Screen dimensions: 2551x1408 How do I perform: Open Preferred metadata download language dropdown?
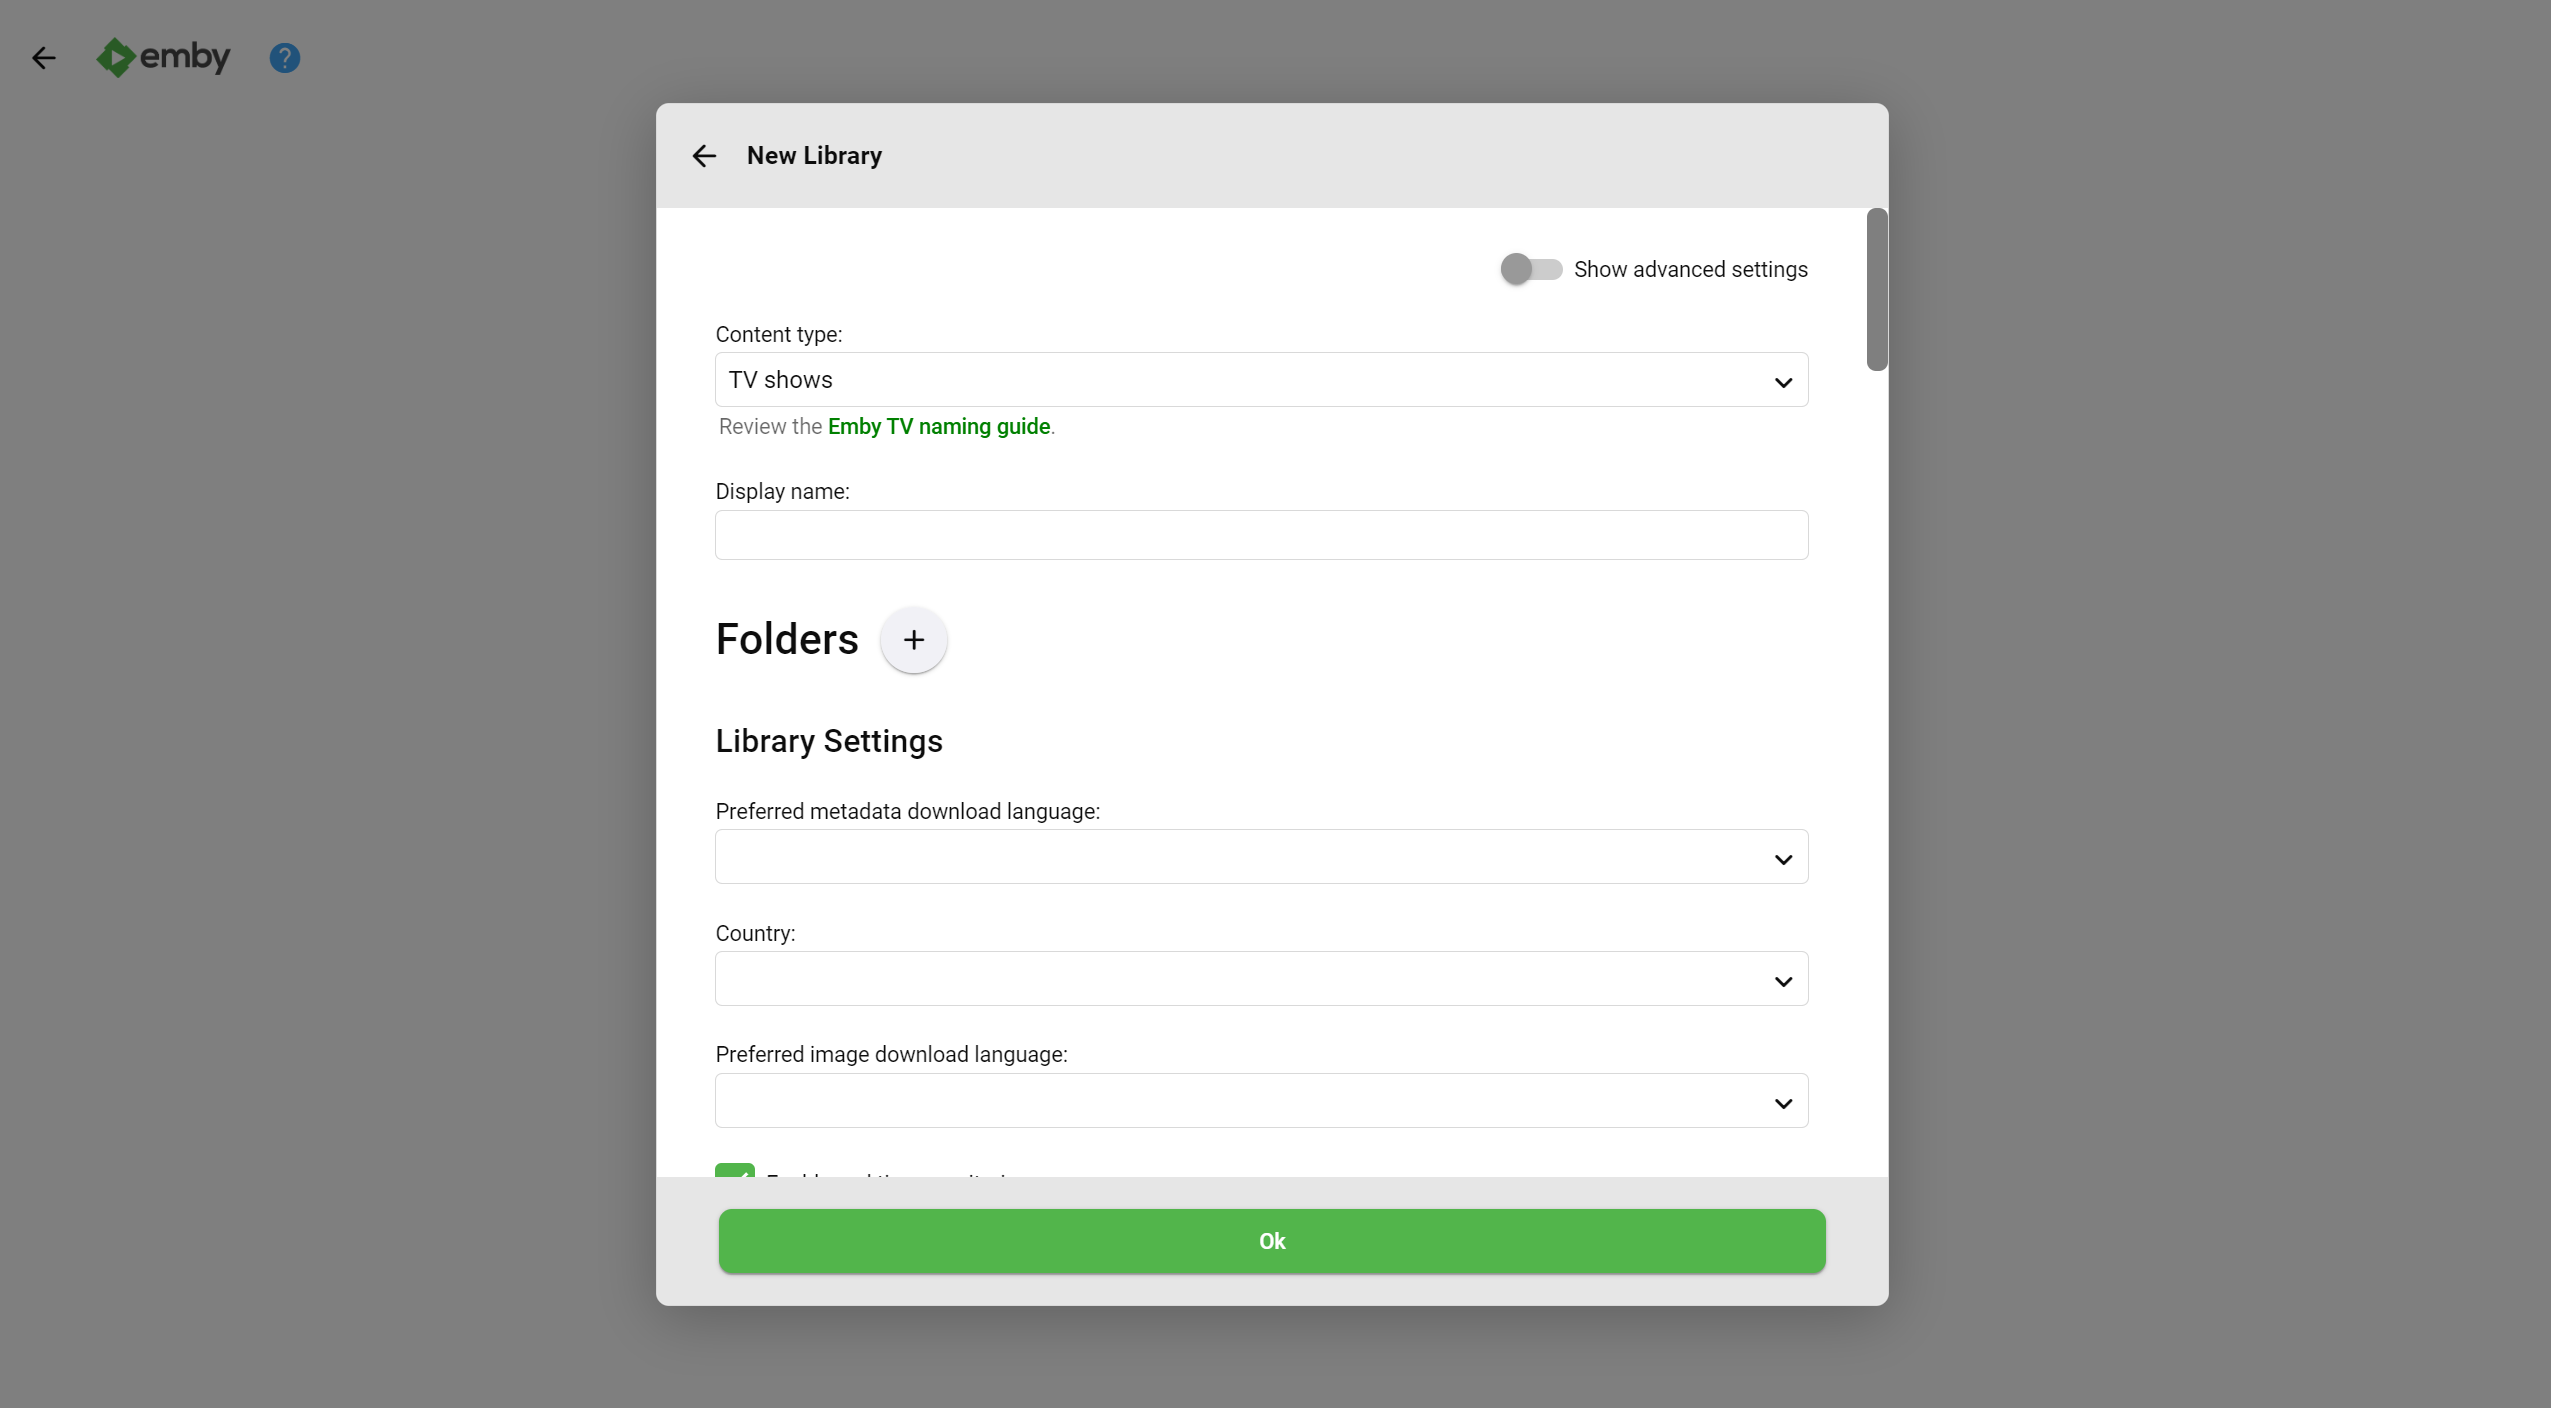pos(1261,857)
